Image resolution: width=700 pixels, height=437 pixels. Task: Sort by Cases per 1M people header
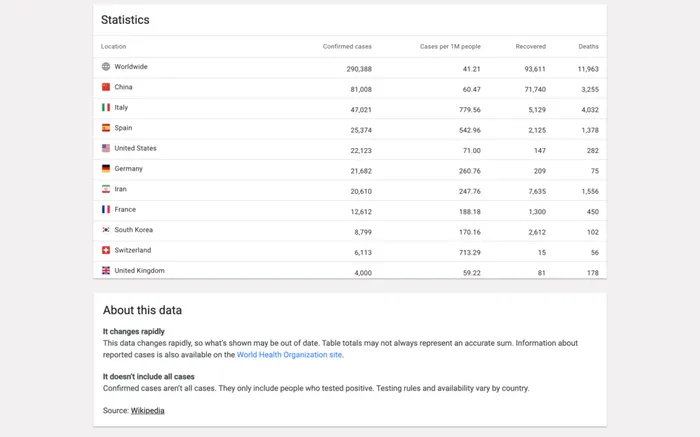[450, 46]
